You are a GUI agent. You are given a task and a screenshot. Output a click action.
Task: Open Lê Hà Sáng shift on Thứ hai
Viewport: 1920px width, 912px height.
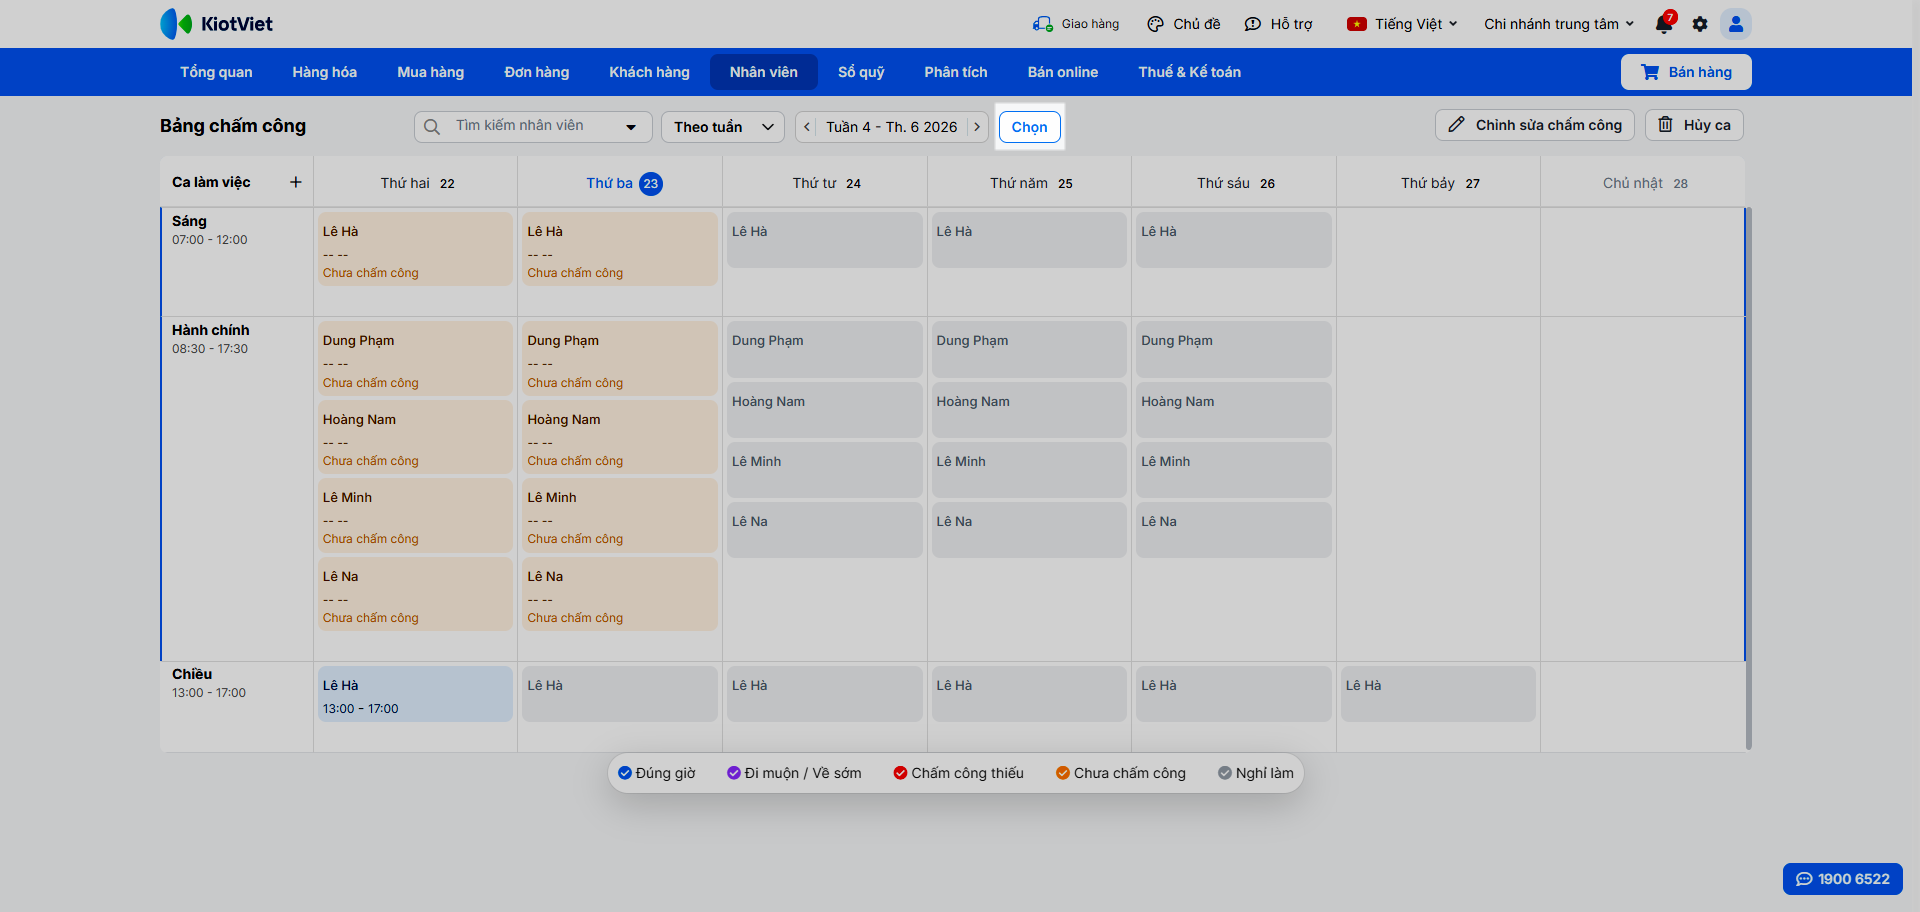(415, 249)
